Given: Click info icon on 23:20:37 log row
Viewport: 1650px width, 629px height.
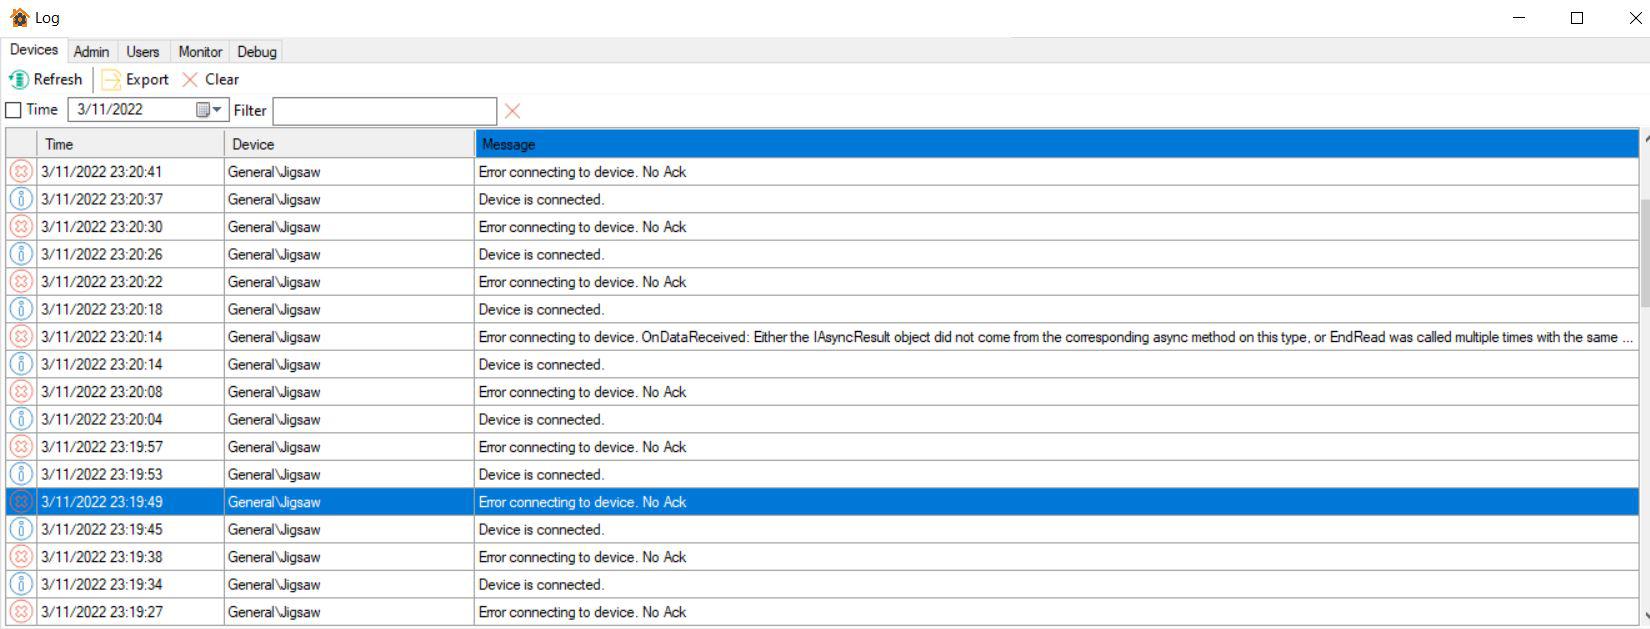Looking at the screenshot, I should pyautogui.click(x=20, y=199).
